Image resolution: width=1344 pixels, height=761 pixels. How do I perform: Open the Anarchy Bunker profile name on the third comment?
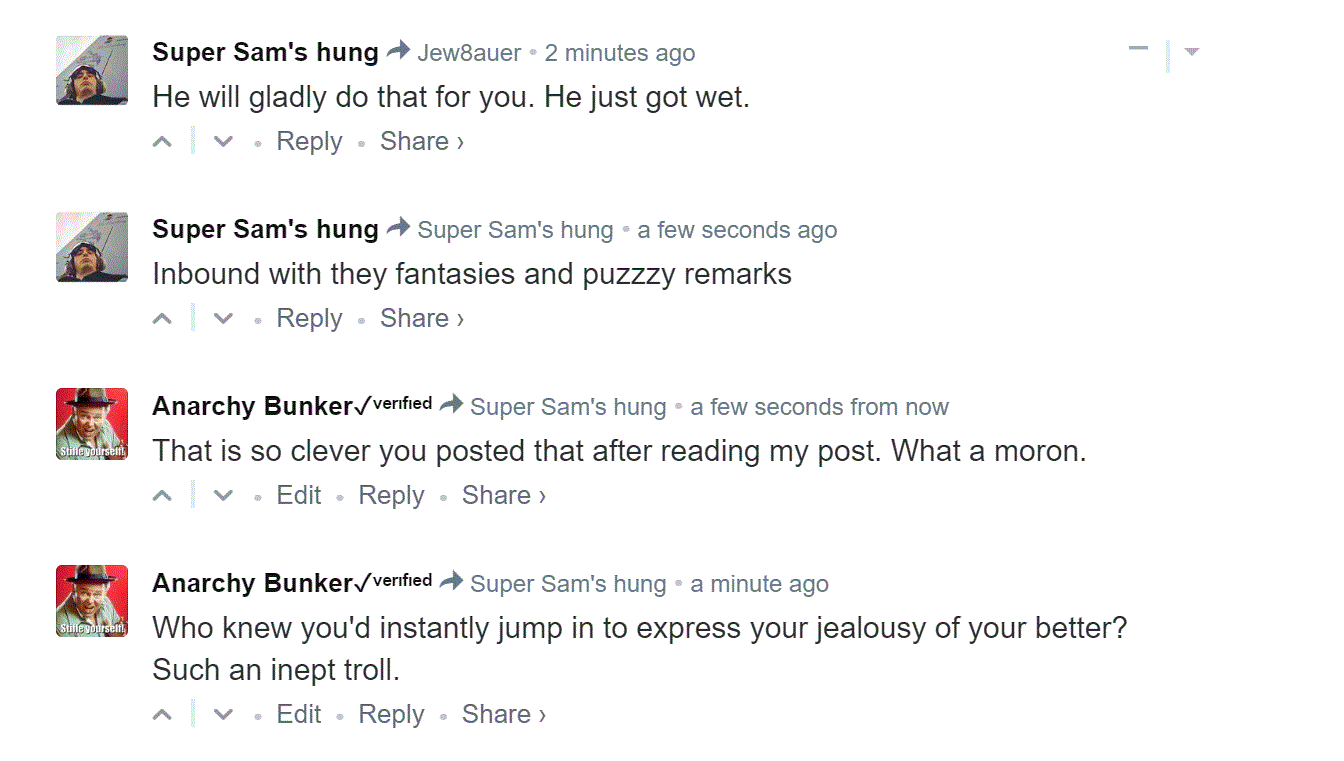click(253, 407)
